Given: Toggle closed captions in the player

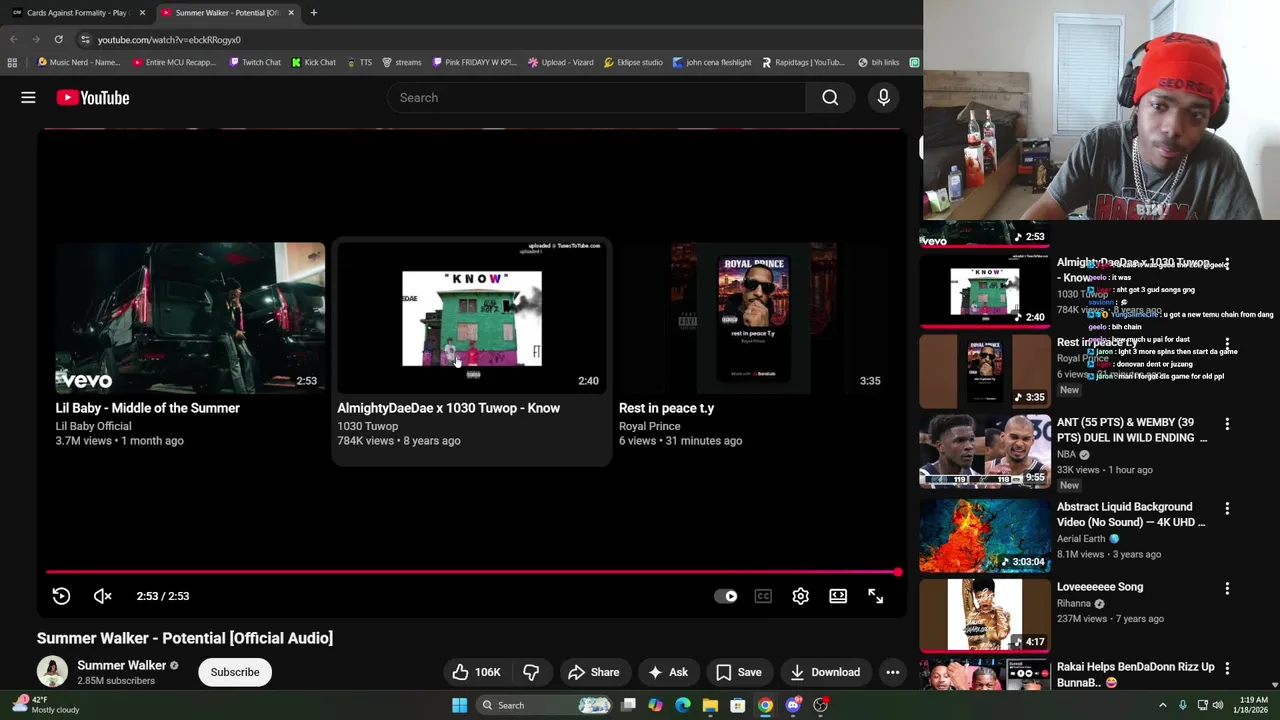Looking at the screenshot, I should tap(763, 596).
